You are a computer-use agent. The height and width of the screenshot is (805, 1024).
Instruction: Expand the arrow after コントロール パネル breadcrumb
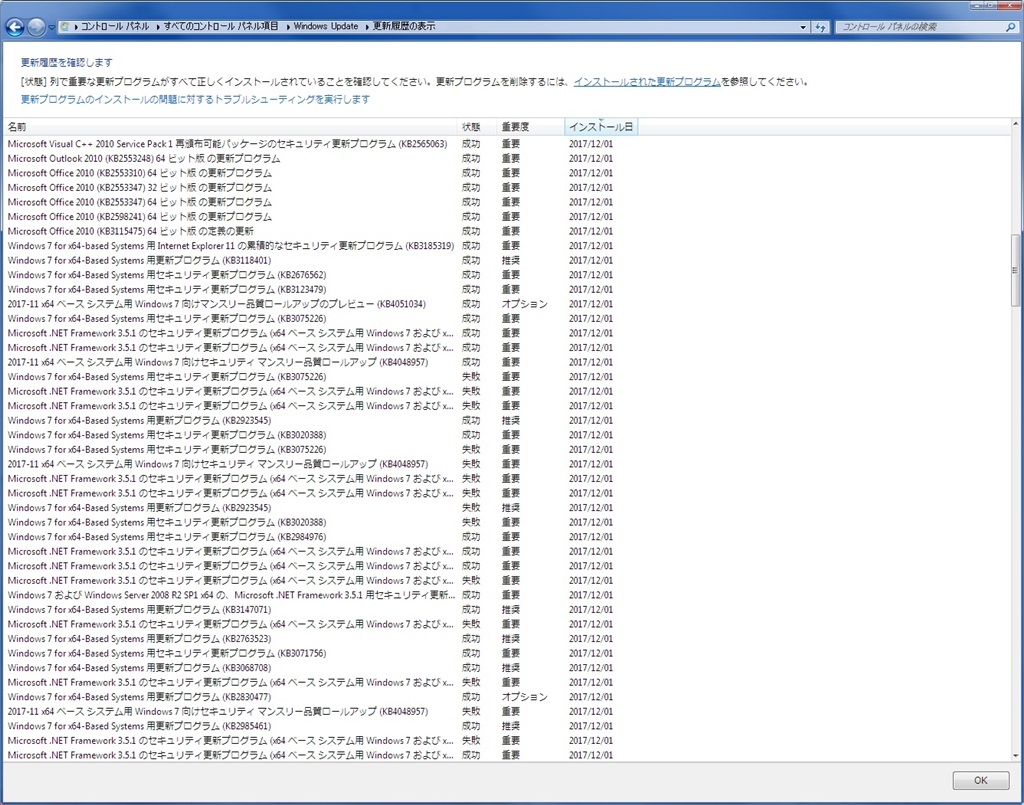(157, 27)
